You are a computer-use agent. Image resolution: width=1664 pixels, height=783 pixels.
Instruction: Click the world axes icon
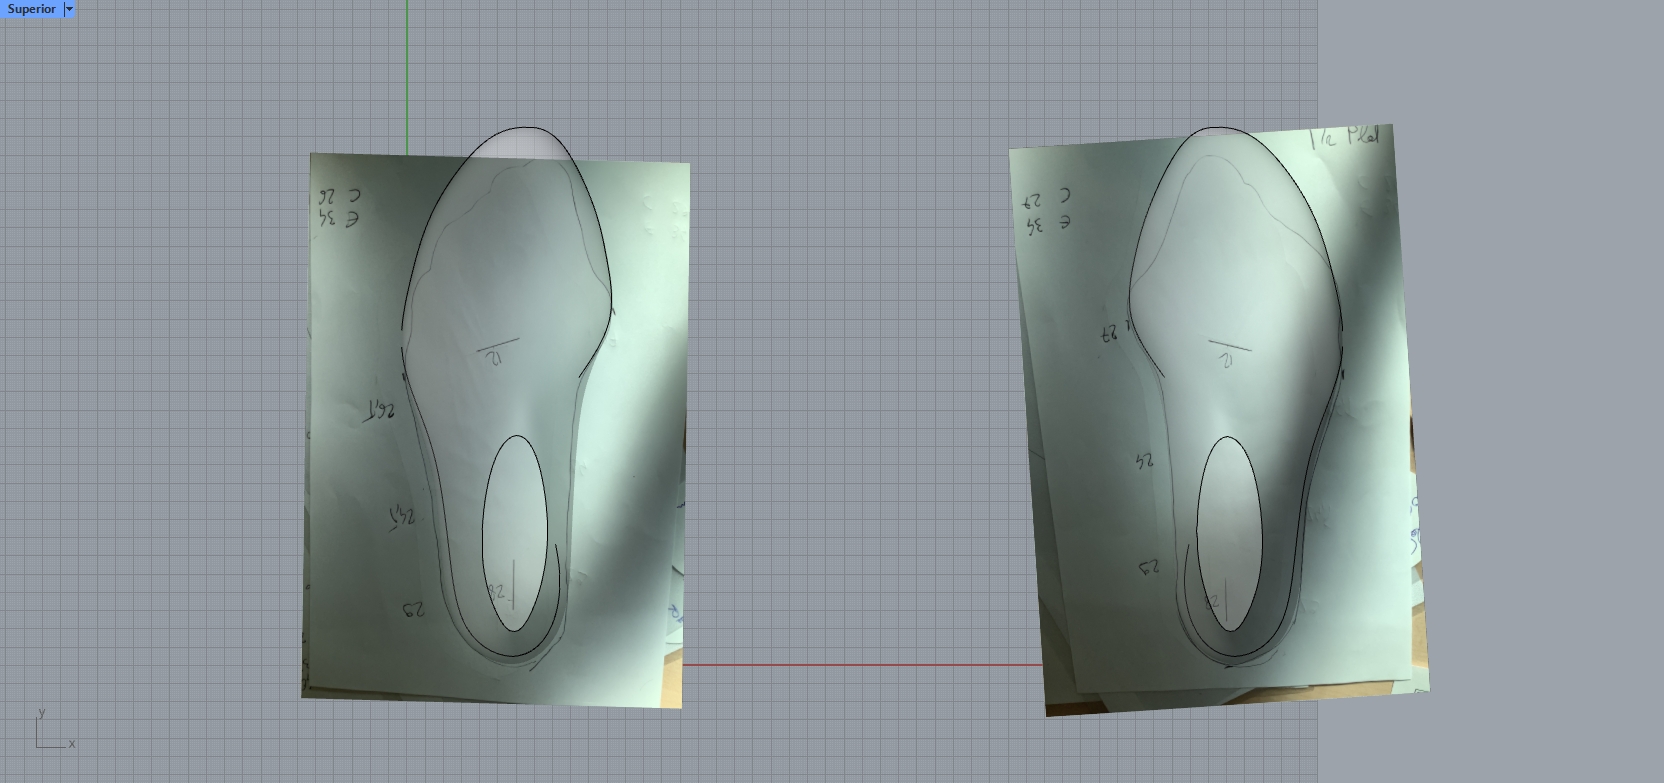[52, 732]
